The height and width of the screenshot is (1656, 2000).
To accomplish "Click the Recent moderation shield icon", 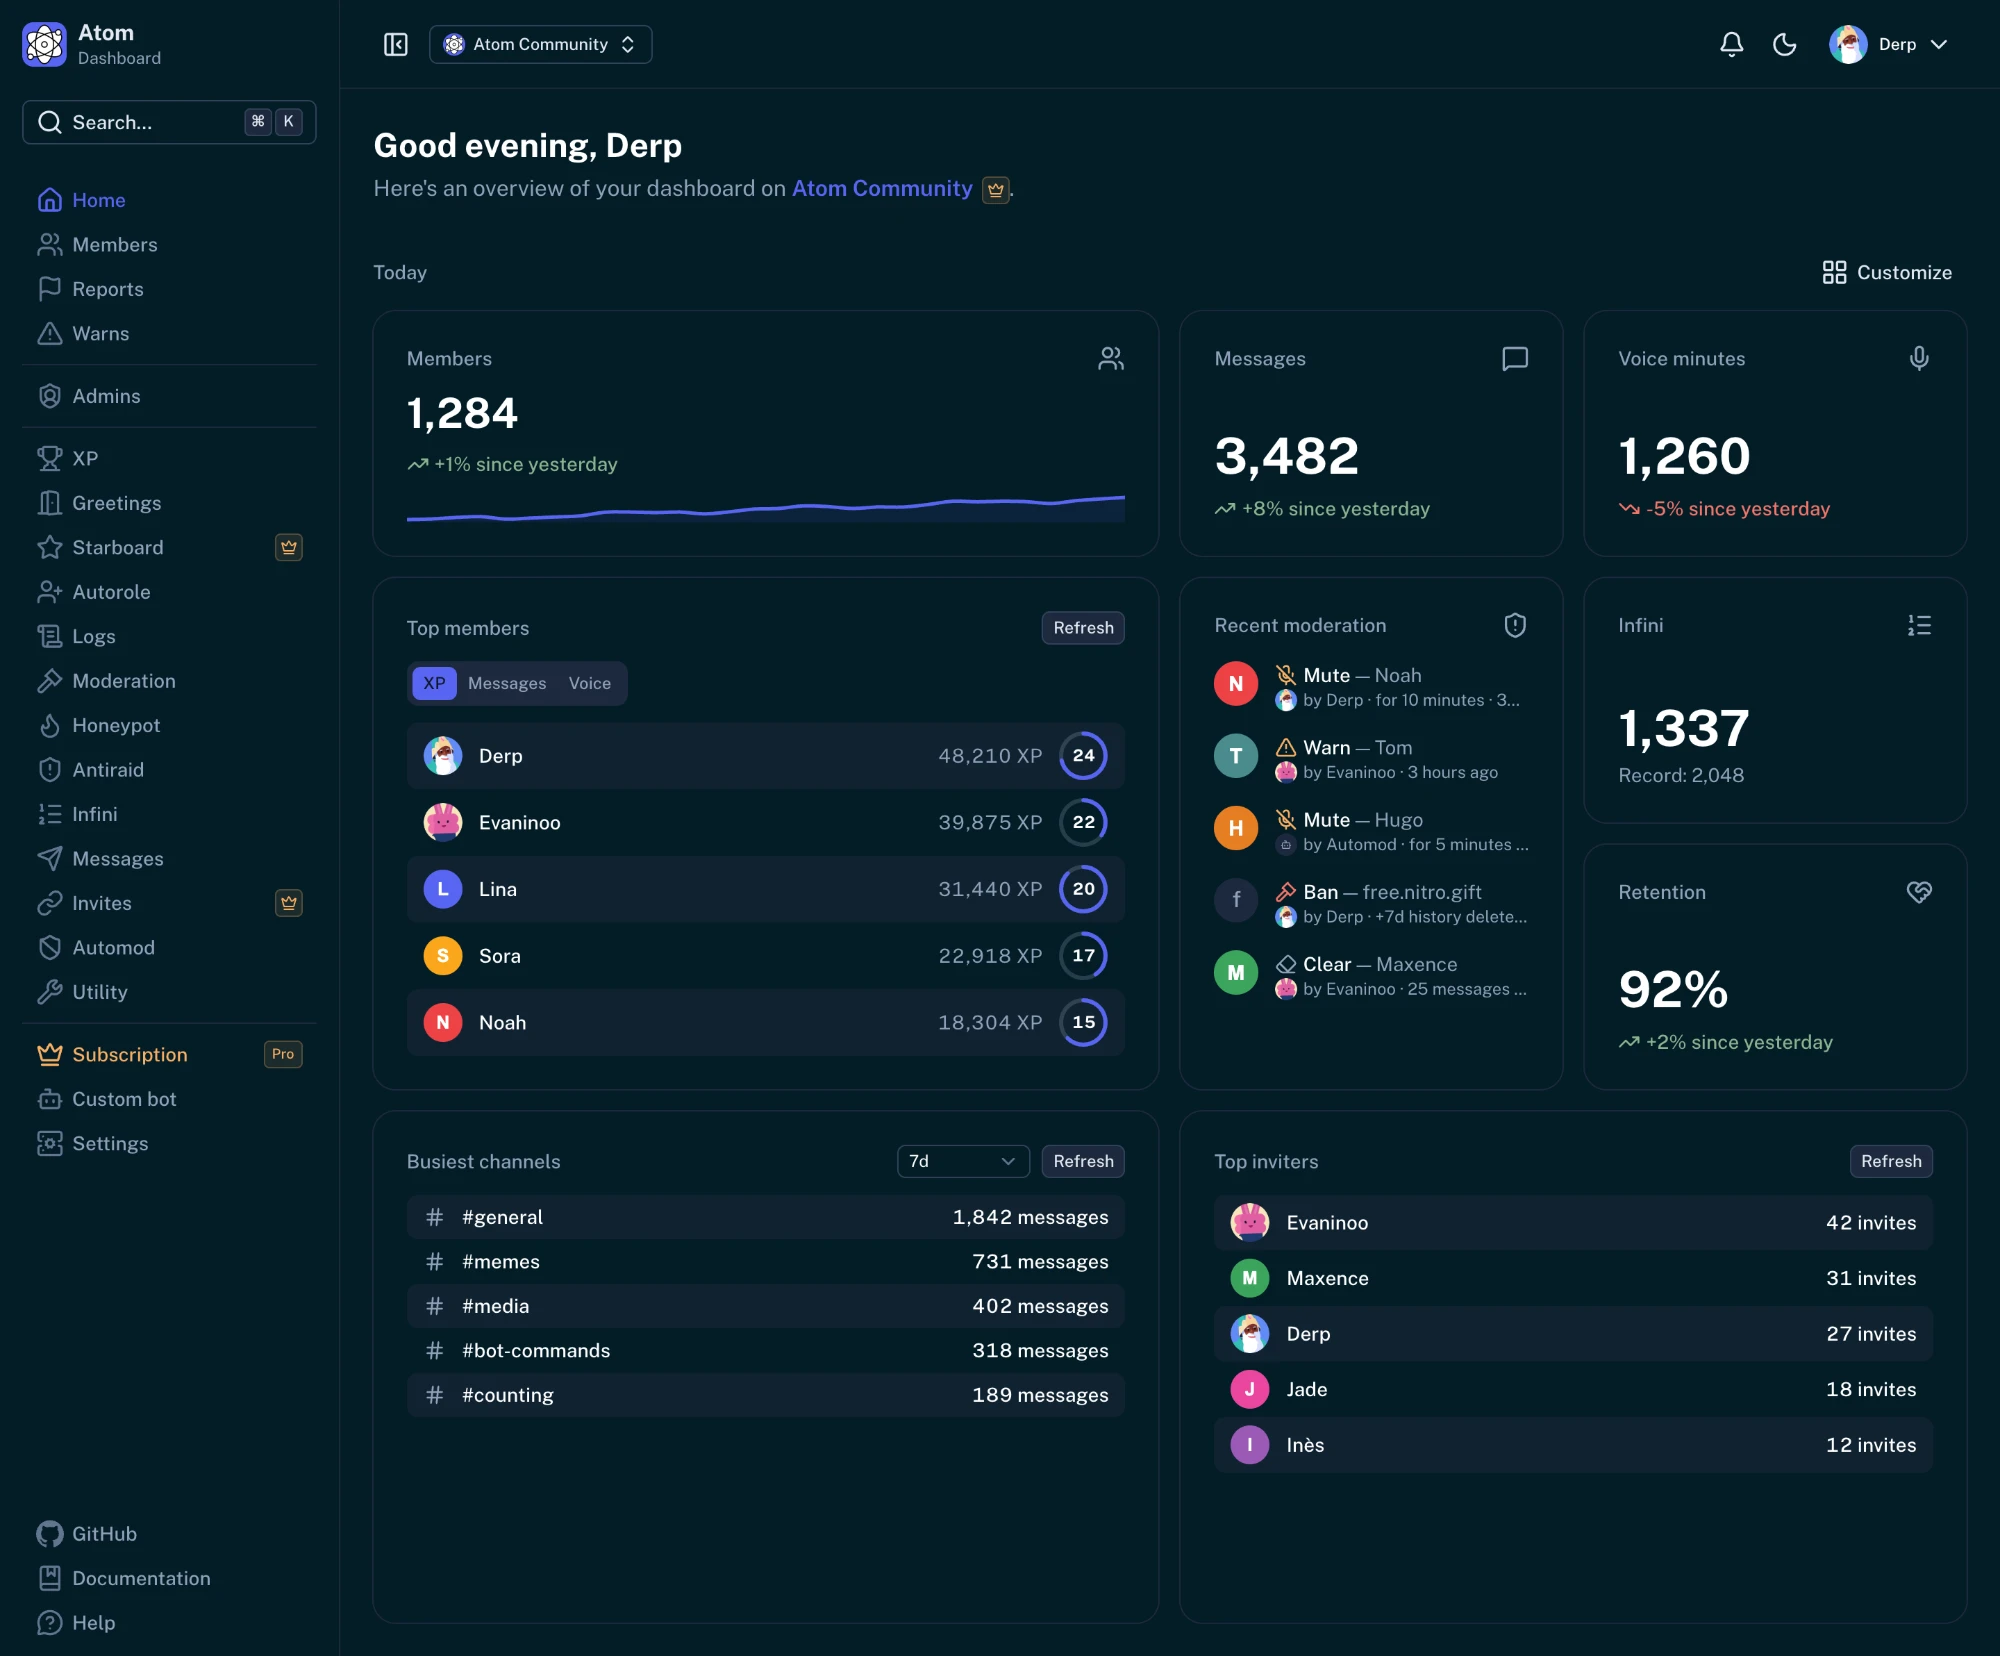I will [1515, 625].
